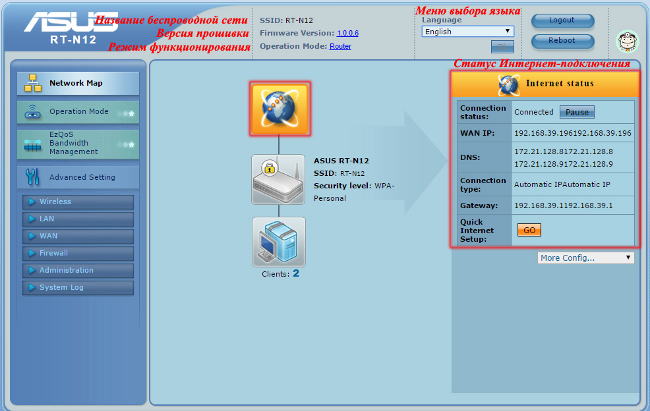Expand the Firewall settings item
650x411 pixels.
point(78,253)
